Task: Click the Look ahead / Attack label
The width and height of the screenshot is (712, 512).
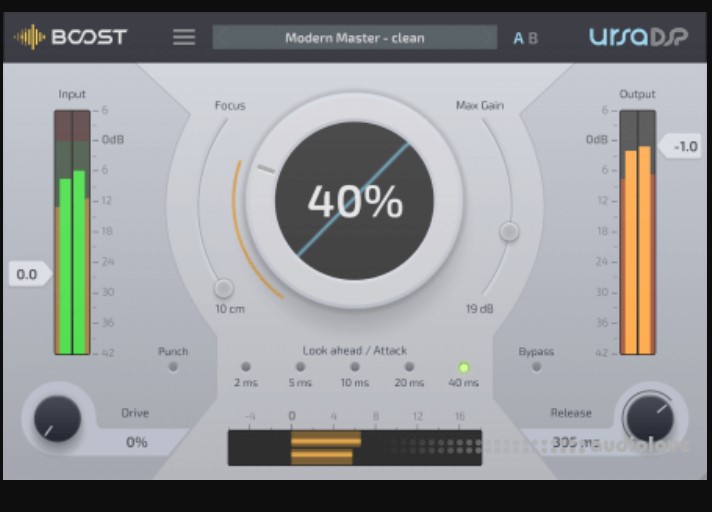Action: [x=355, y=350]
